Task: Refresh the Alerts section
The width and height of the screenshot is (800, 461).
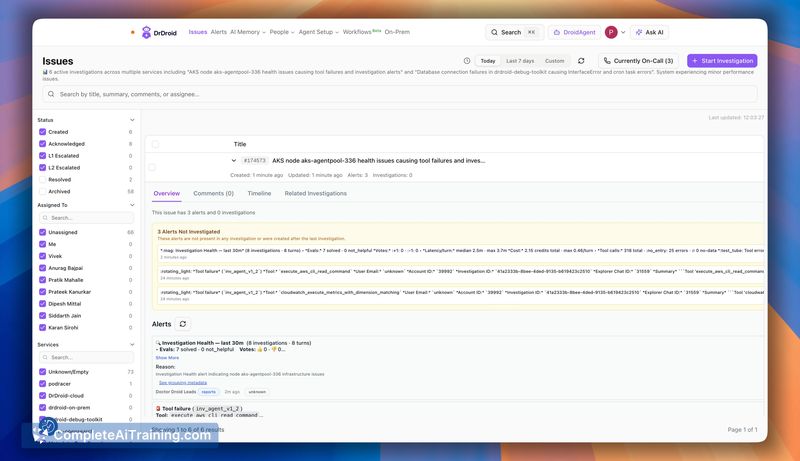Action: pyautogui.click(x=183, y=324)
